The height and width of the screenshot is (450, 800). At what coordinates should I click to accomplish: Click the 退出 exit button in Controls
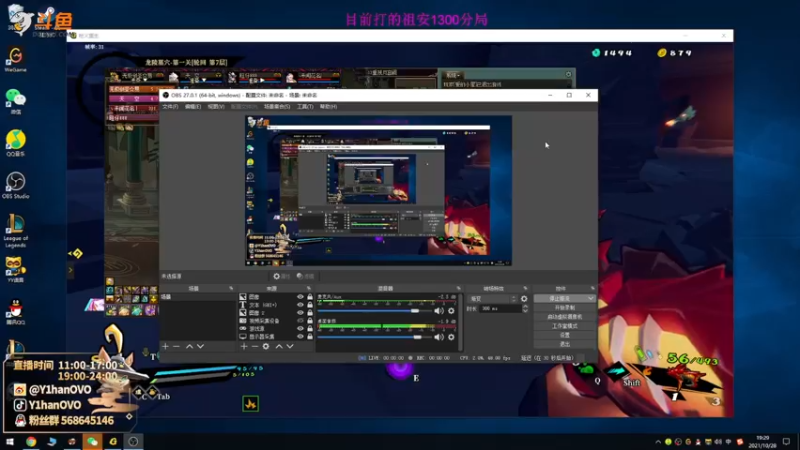[564, 344]
